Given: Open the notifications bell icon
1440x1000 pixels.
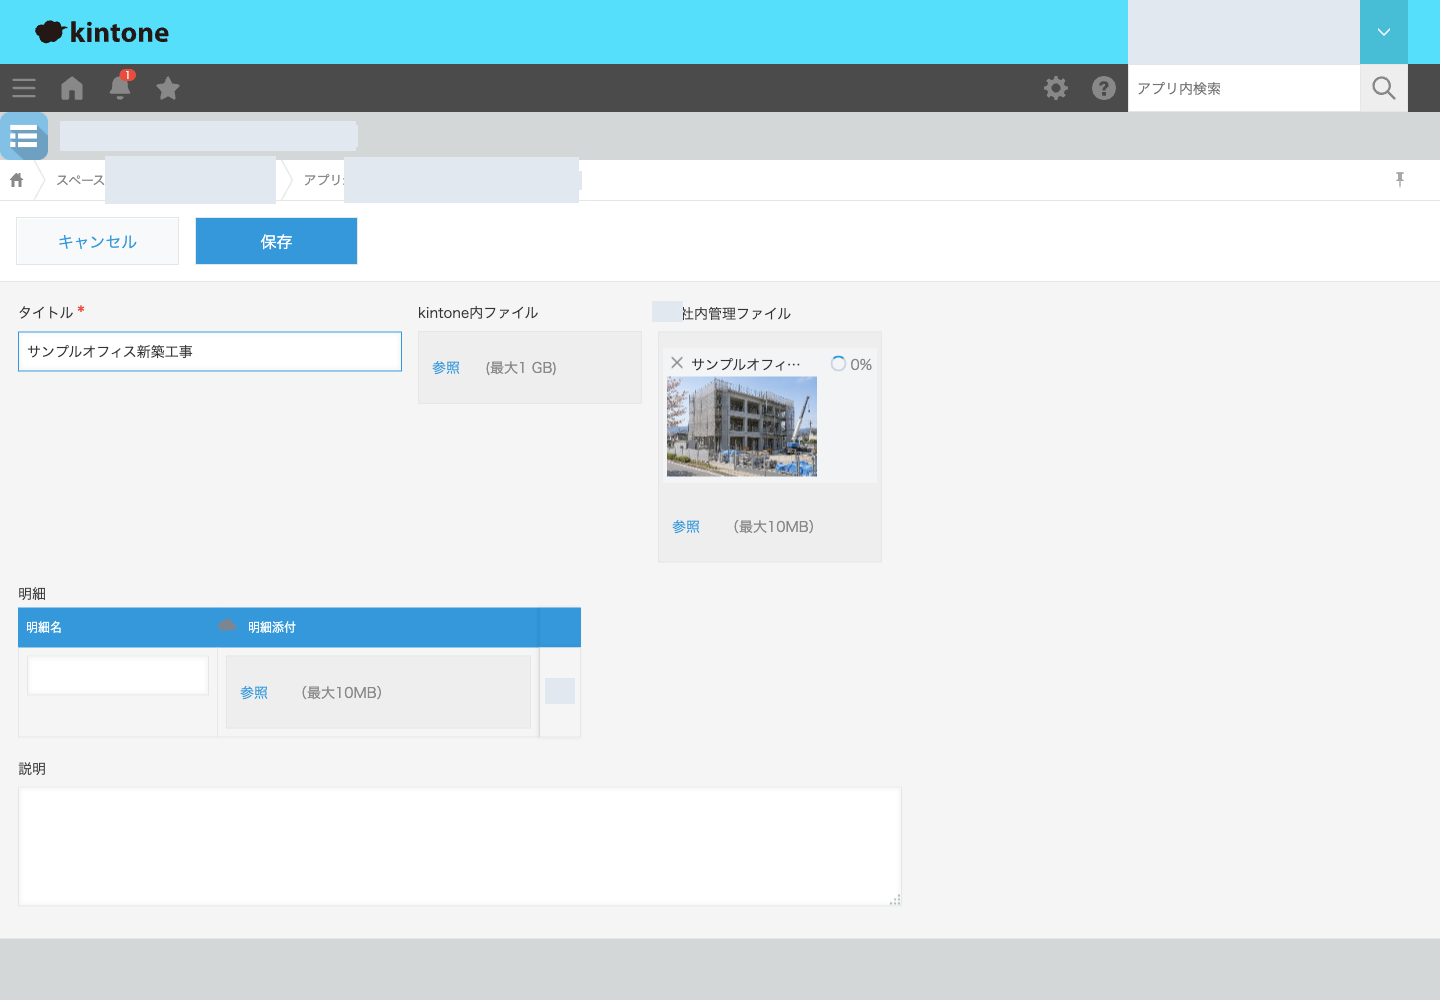Looking at the screenshot, I should (x=120, y=87).
